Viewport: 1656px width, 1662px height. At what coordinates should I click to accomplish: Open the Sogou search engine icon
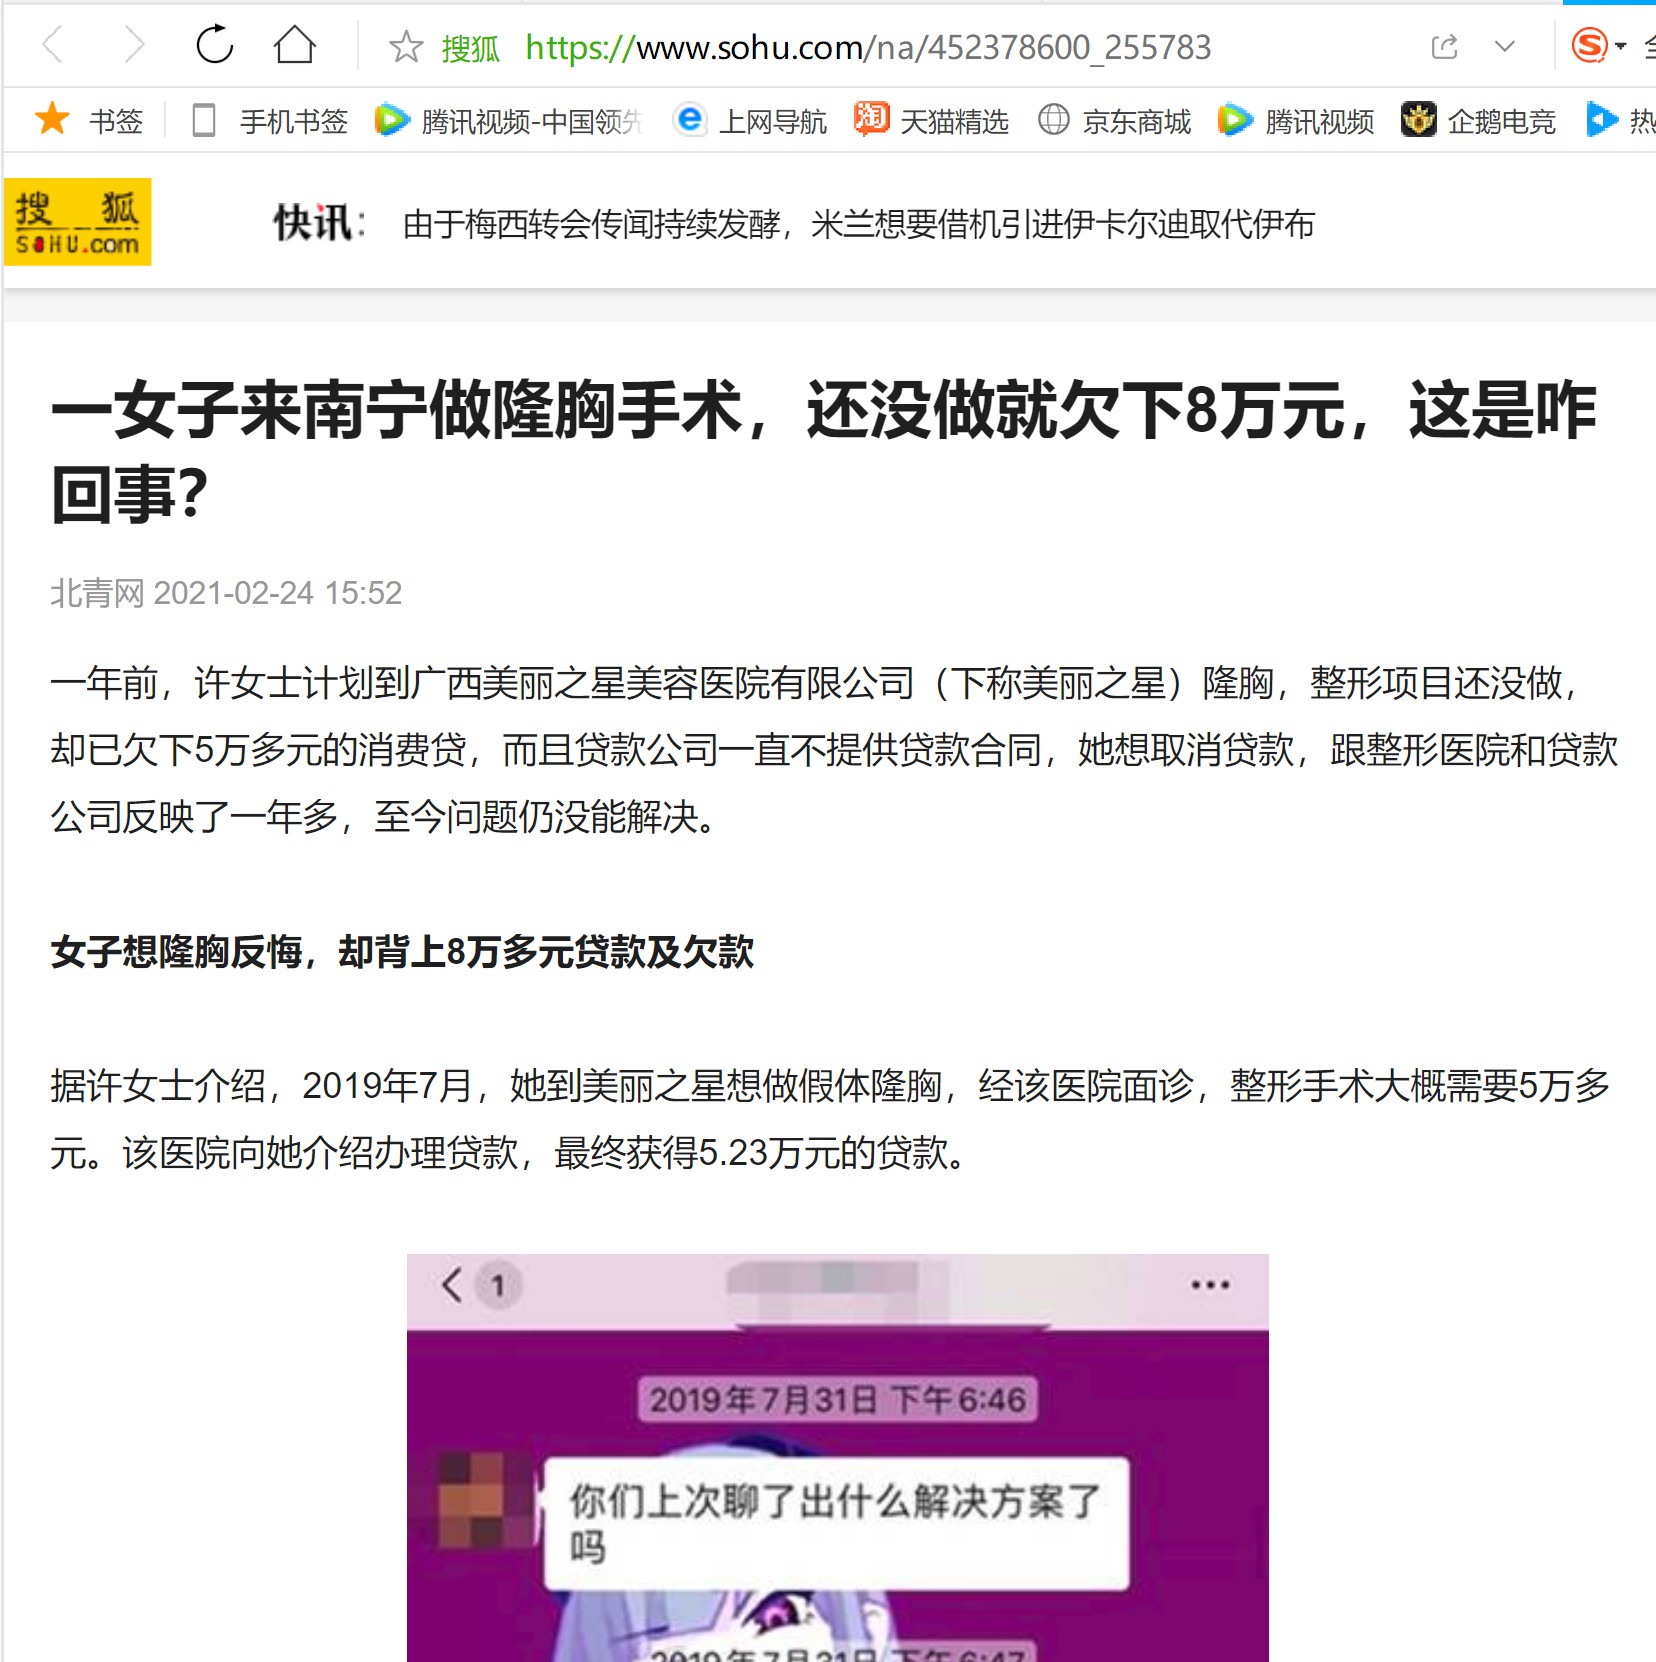[1589, 46]
